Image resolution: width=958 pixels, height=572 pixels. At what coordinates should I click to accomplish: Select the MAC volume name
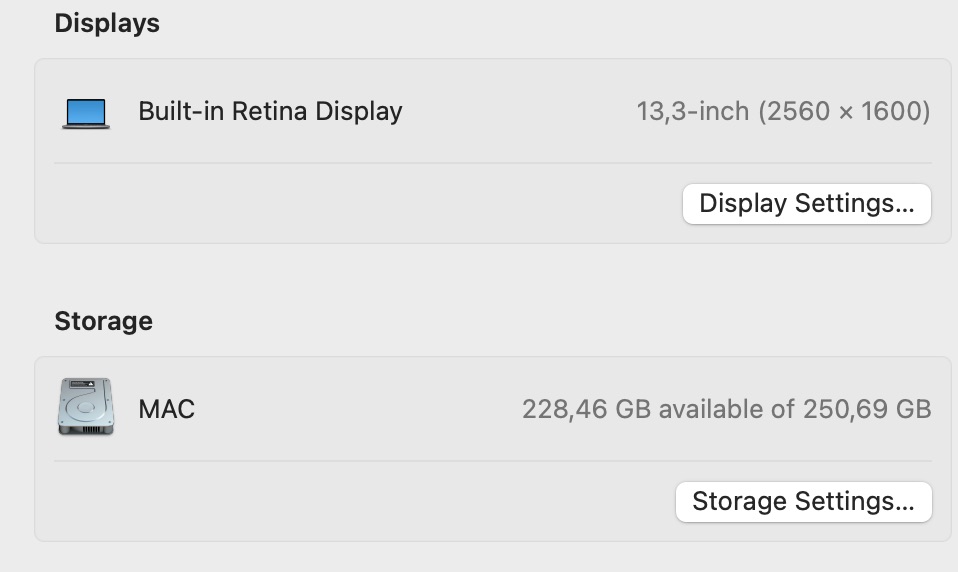click(166, 409)
